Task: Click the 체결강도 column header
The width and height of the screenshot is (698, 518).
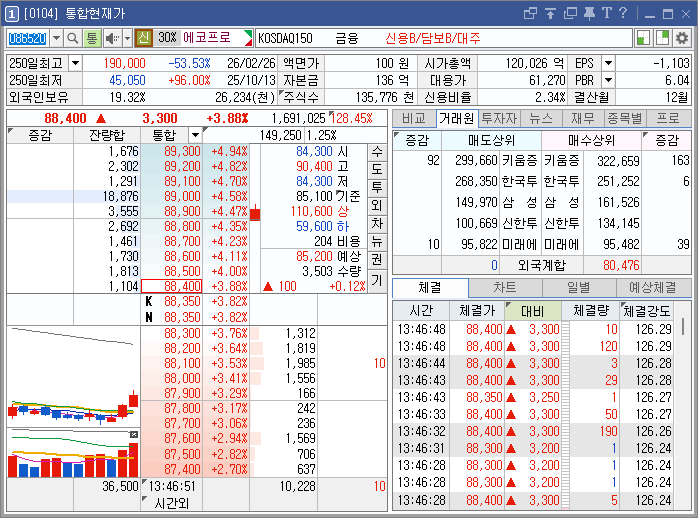Action: (646, 311)
